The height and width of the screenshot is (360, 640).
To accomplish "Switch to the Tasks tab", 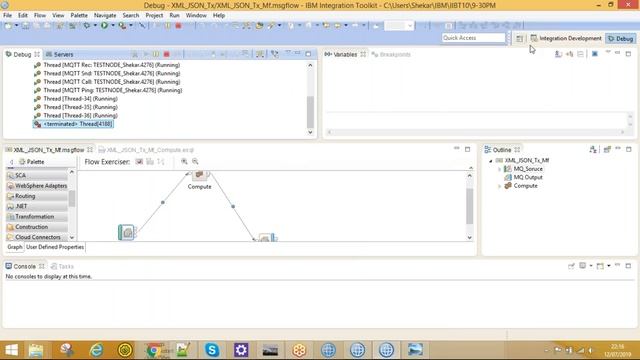I will click(x=62, y=267).
